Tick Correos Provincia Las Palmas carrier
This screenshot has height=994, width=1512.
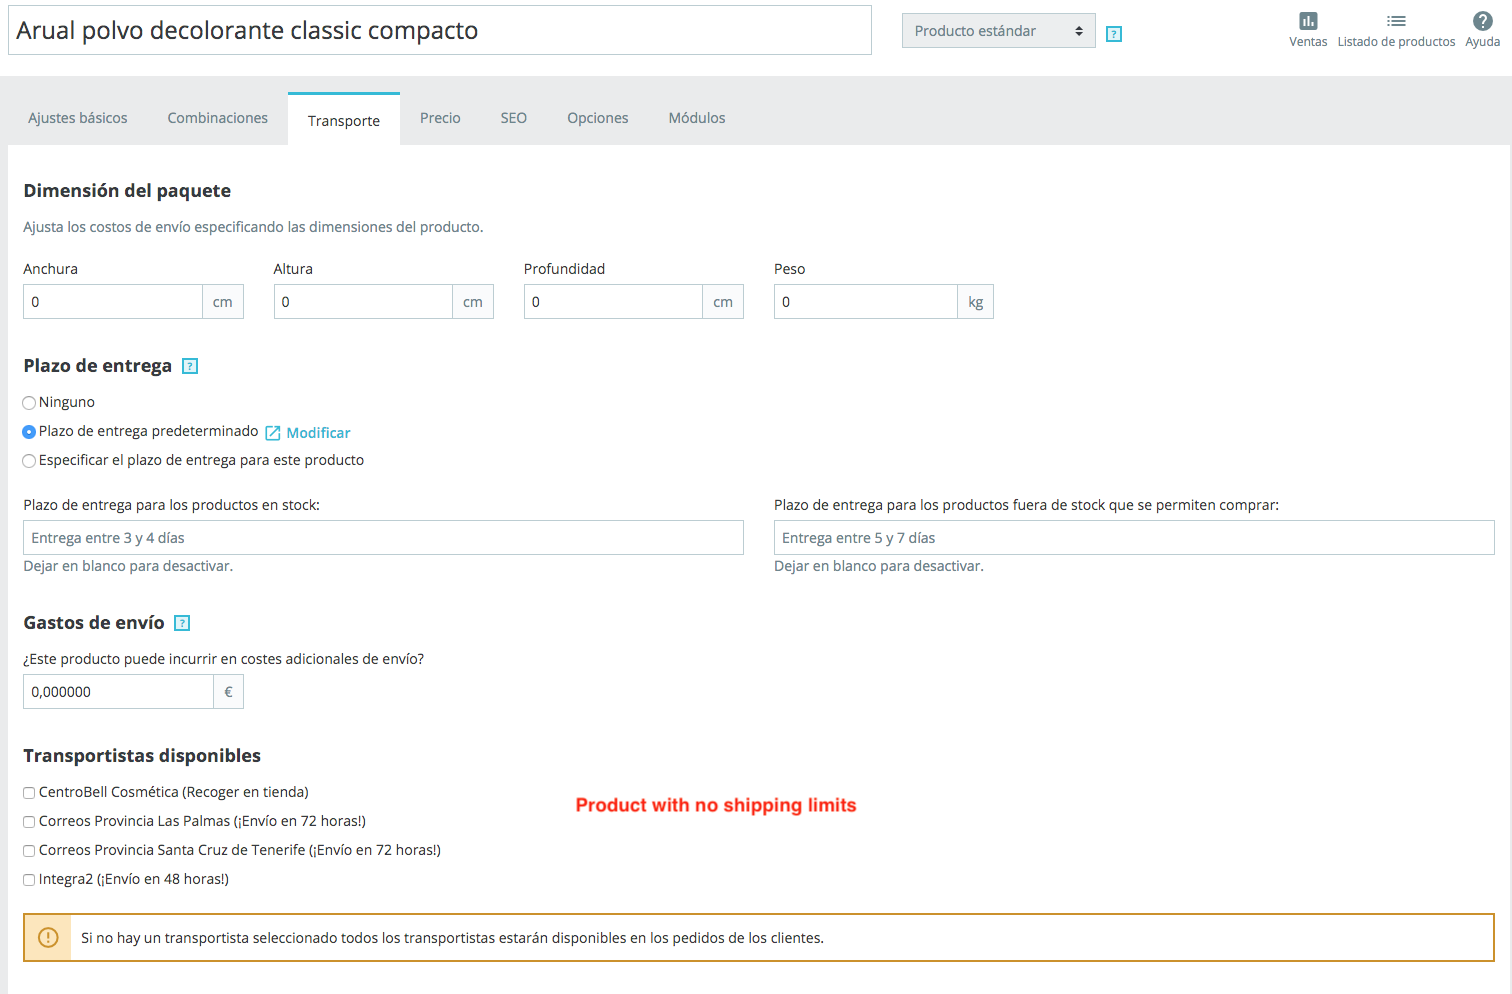tap(29, 822)
